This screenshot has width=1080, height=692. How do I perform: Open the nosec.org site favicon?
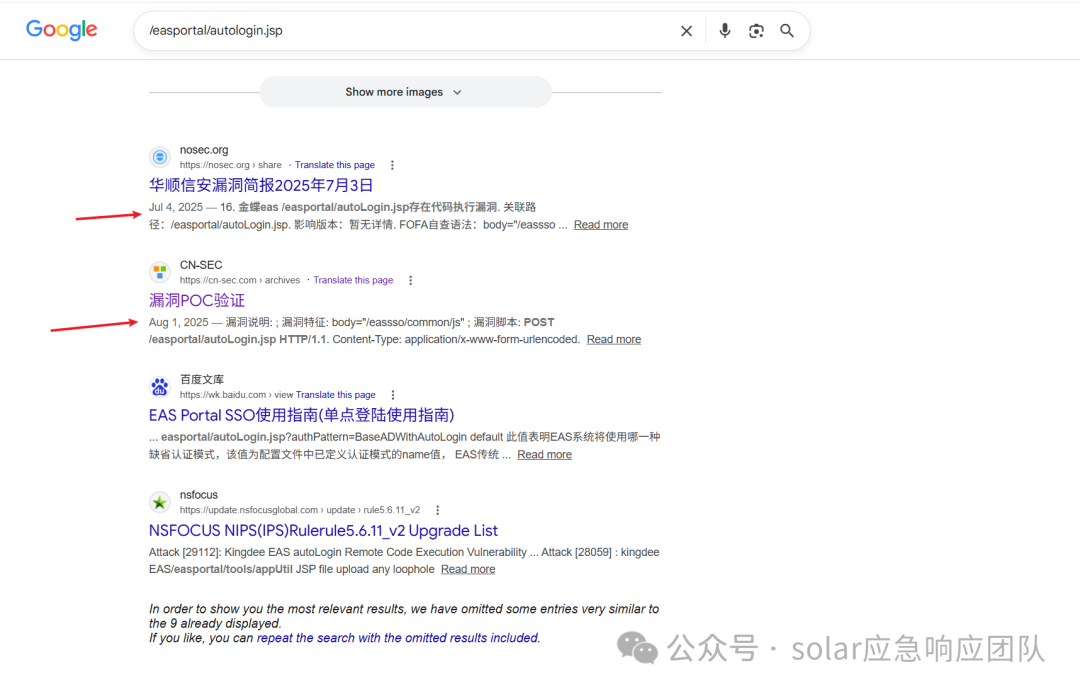(160, 157)
